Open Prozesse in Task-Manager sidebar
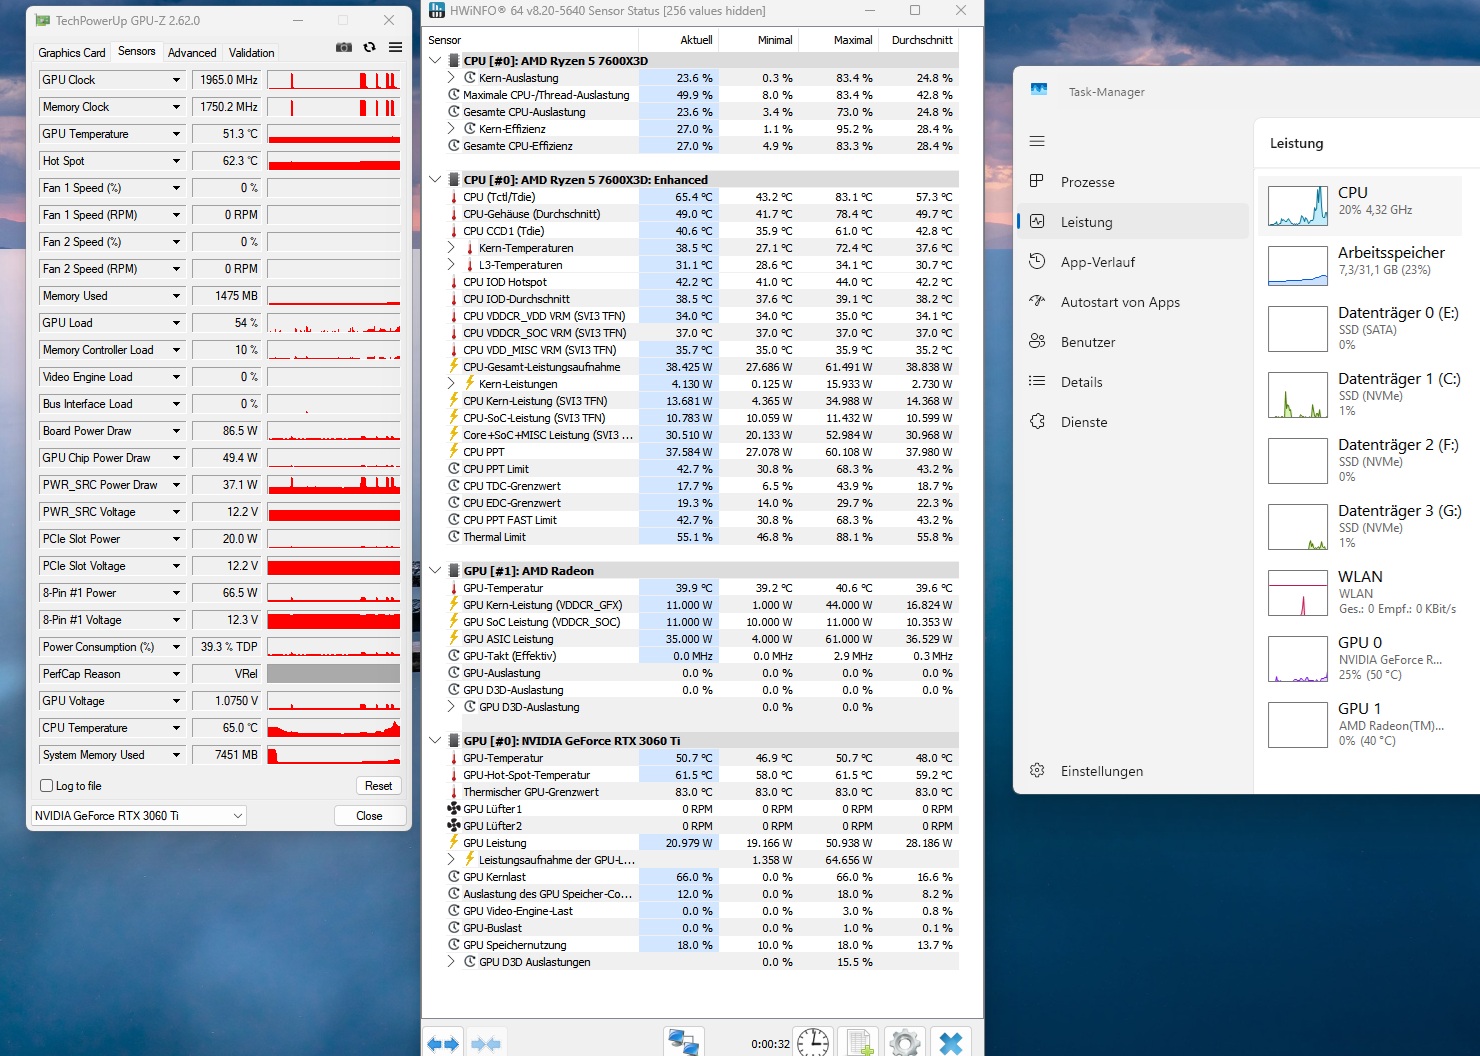The image size is (1480, 1056). tap(1133, 182)
